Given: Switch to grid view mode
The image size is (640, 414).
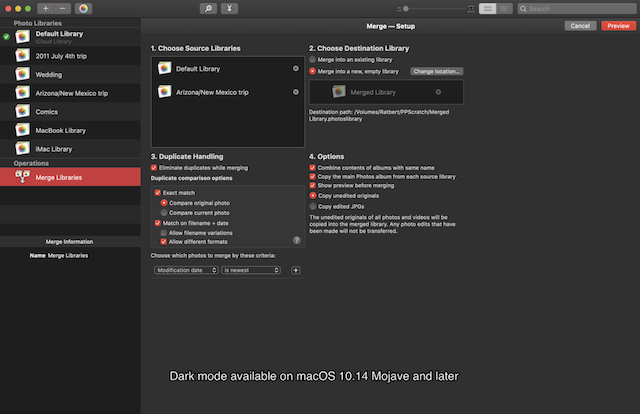Looking at the screenshot, I should click(x=487, y=8).
